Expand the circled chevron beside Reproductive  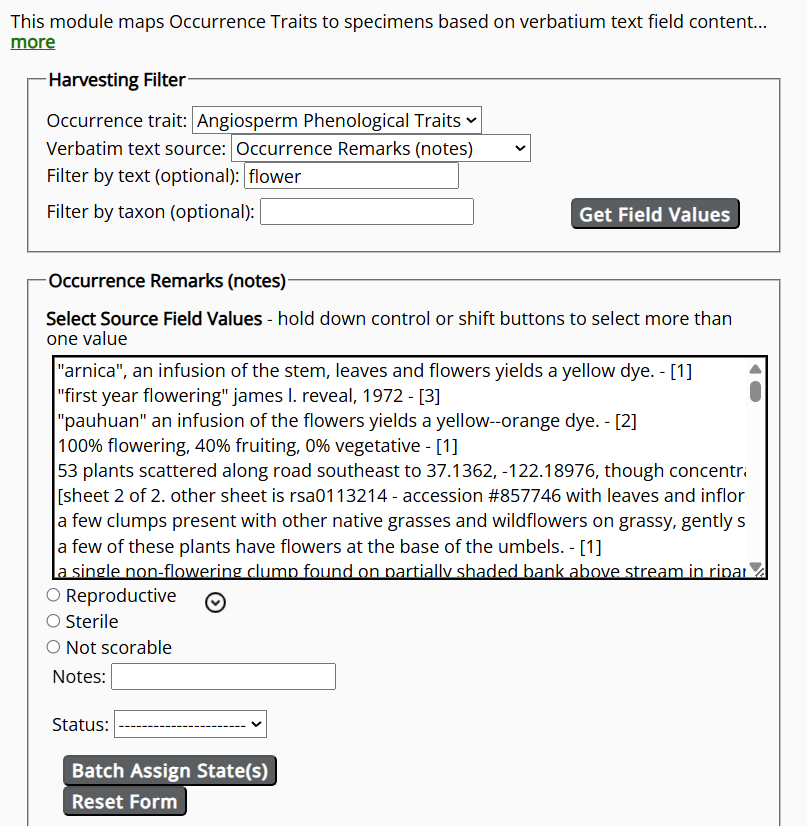coord(215,602)
